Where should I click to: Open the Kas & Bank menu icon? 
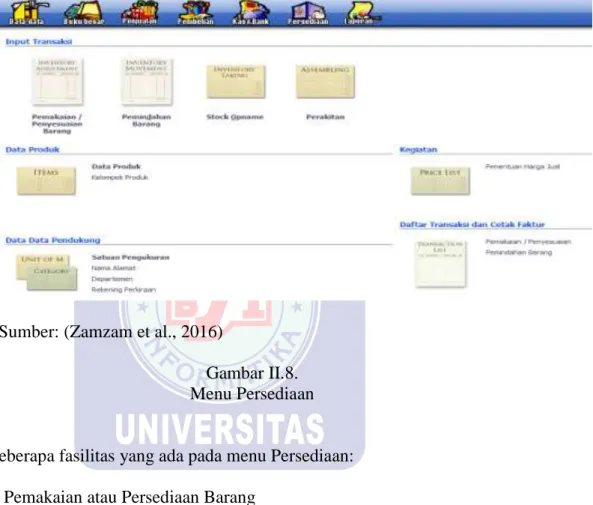[x=251, y=13]
